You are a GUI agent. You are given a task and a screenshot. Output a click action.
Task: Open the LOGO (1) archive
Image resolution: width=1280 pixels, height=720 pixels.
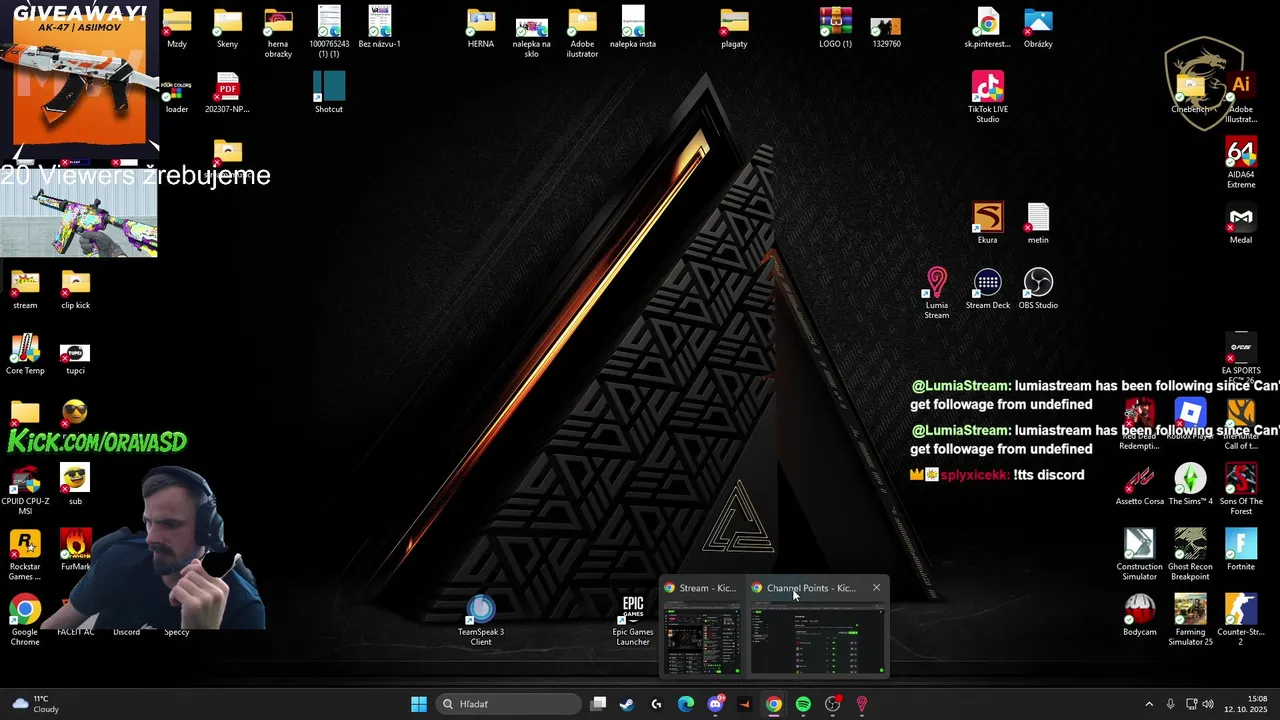(835, 28)
